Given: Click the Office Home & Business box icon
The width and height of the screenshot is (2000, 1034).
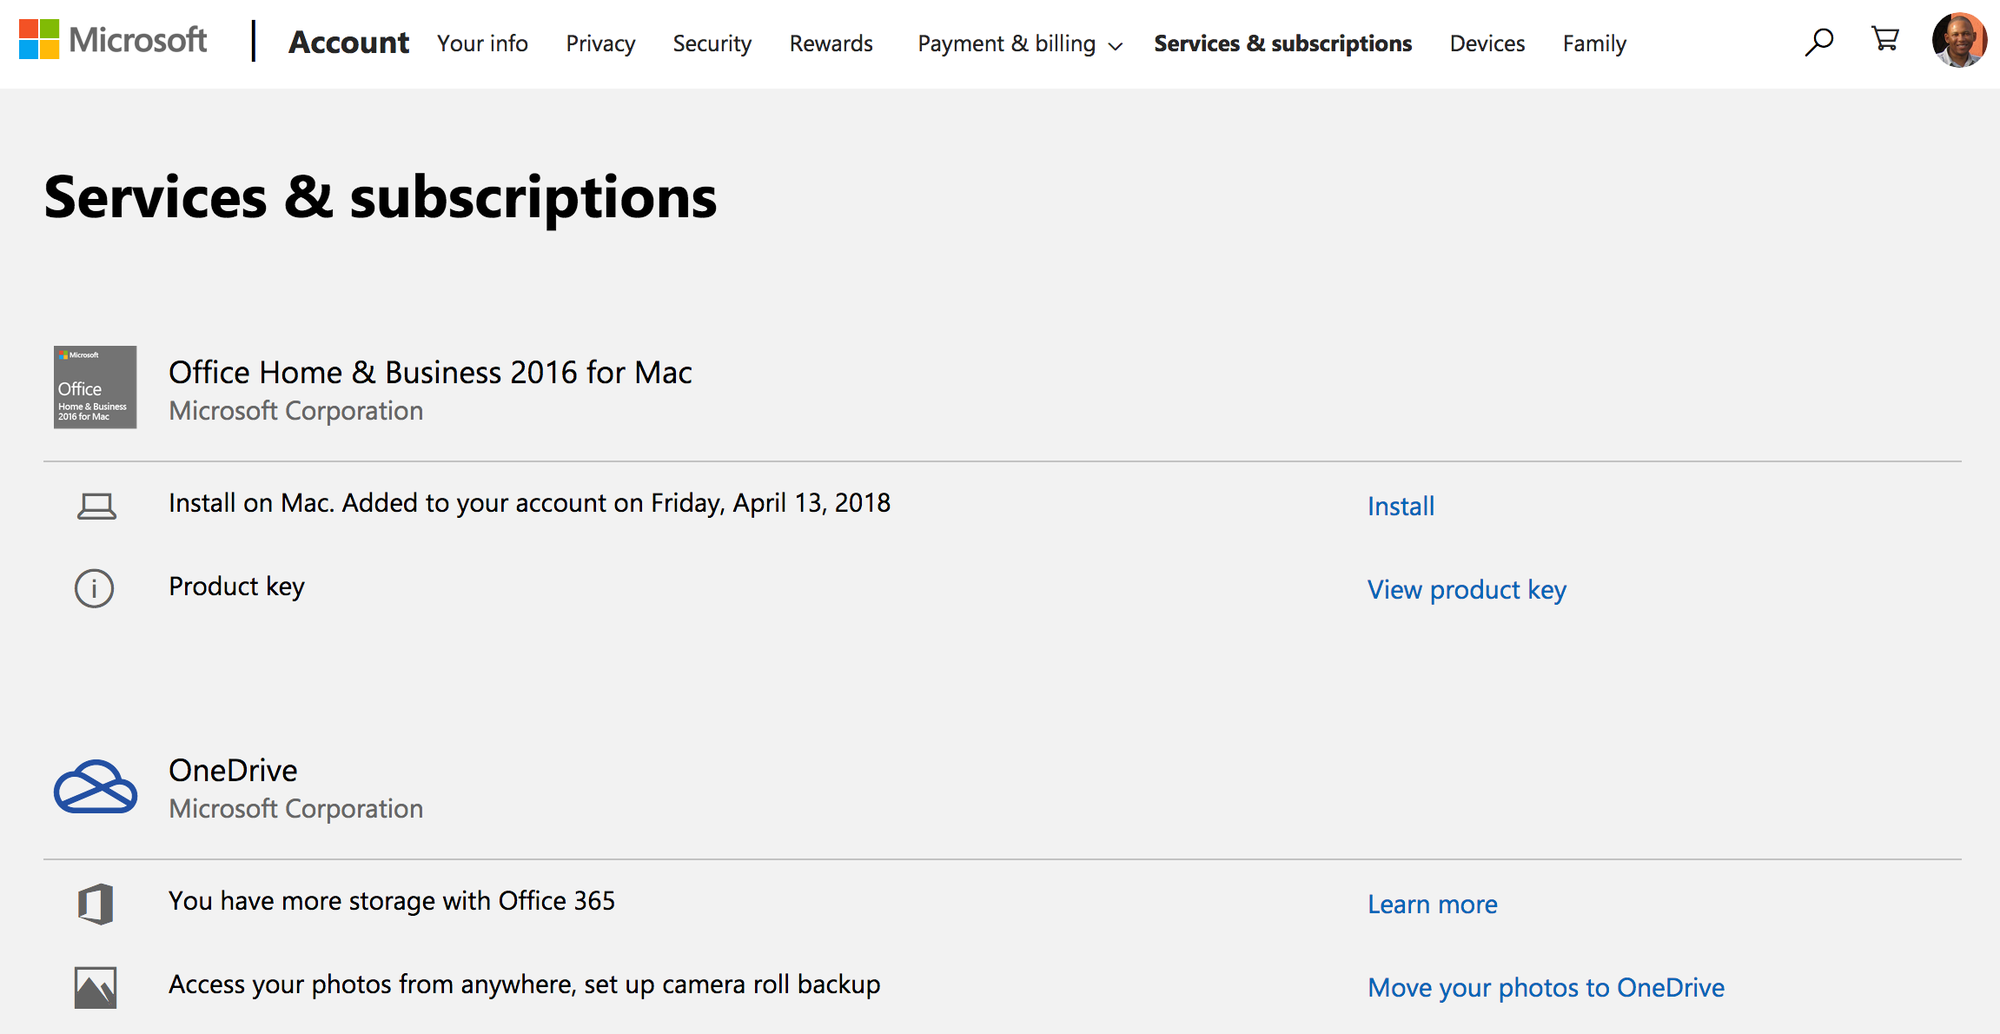Looking at the screenshot, I should (95, 387).
